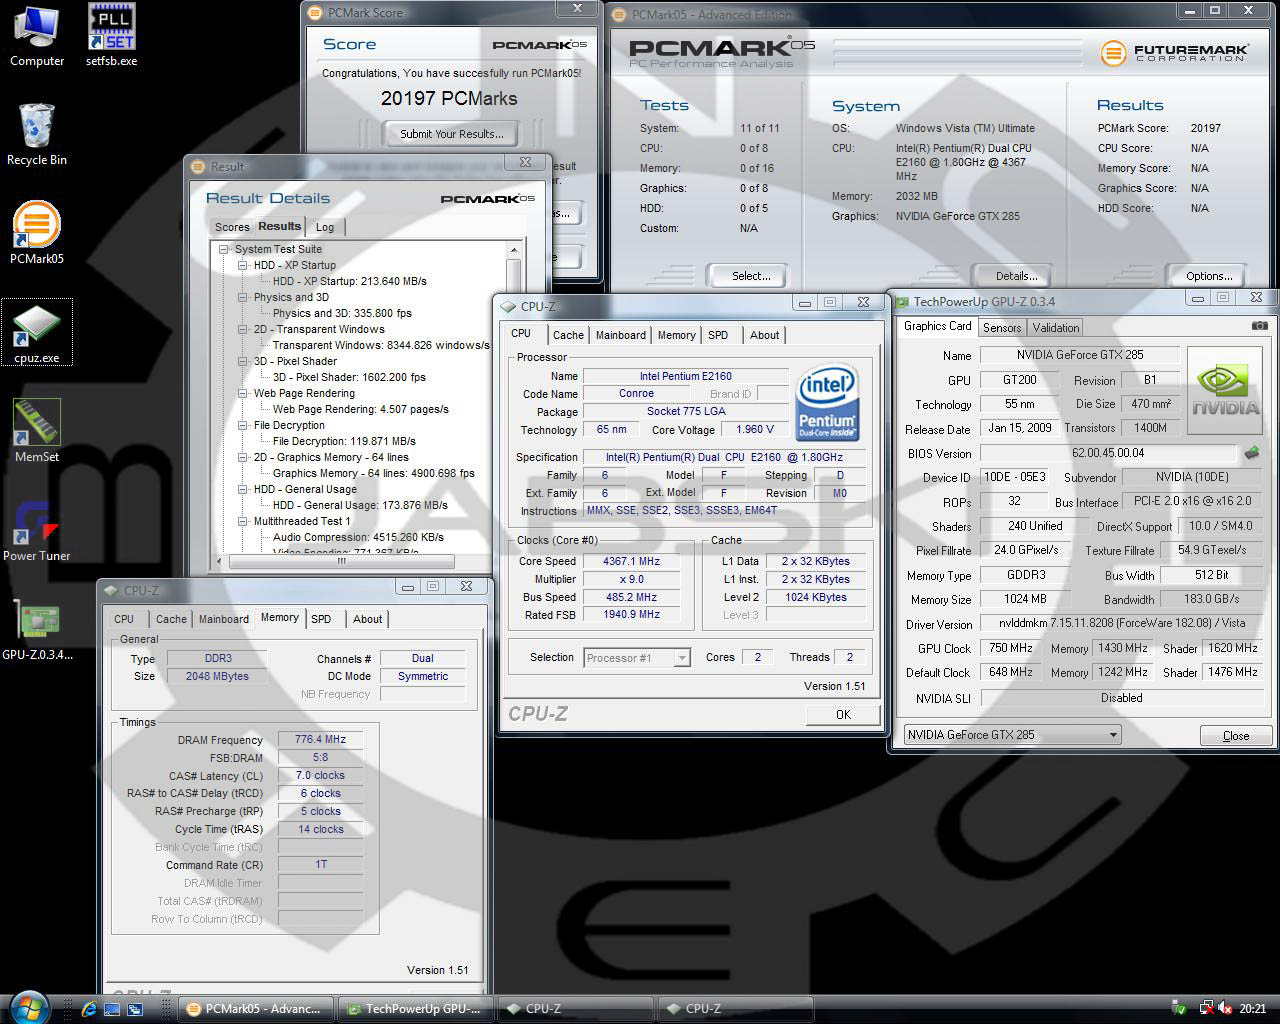Switch to Validation tab in GPU-Z

pos(1056,327)
